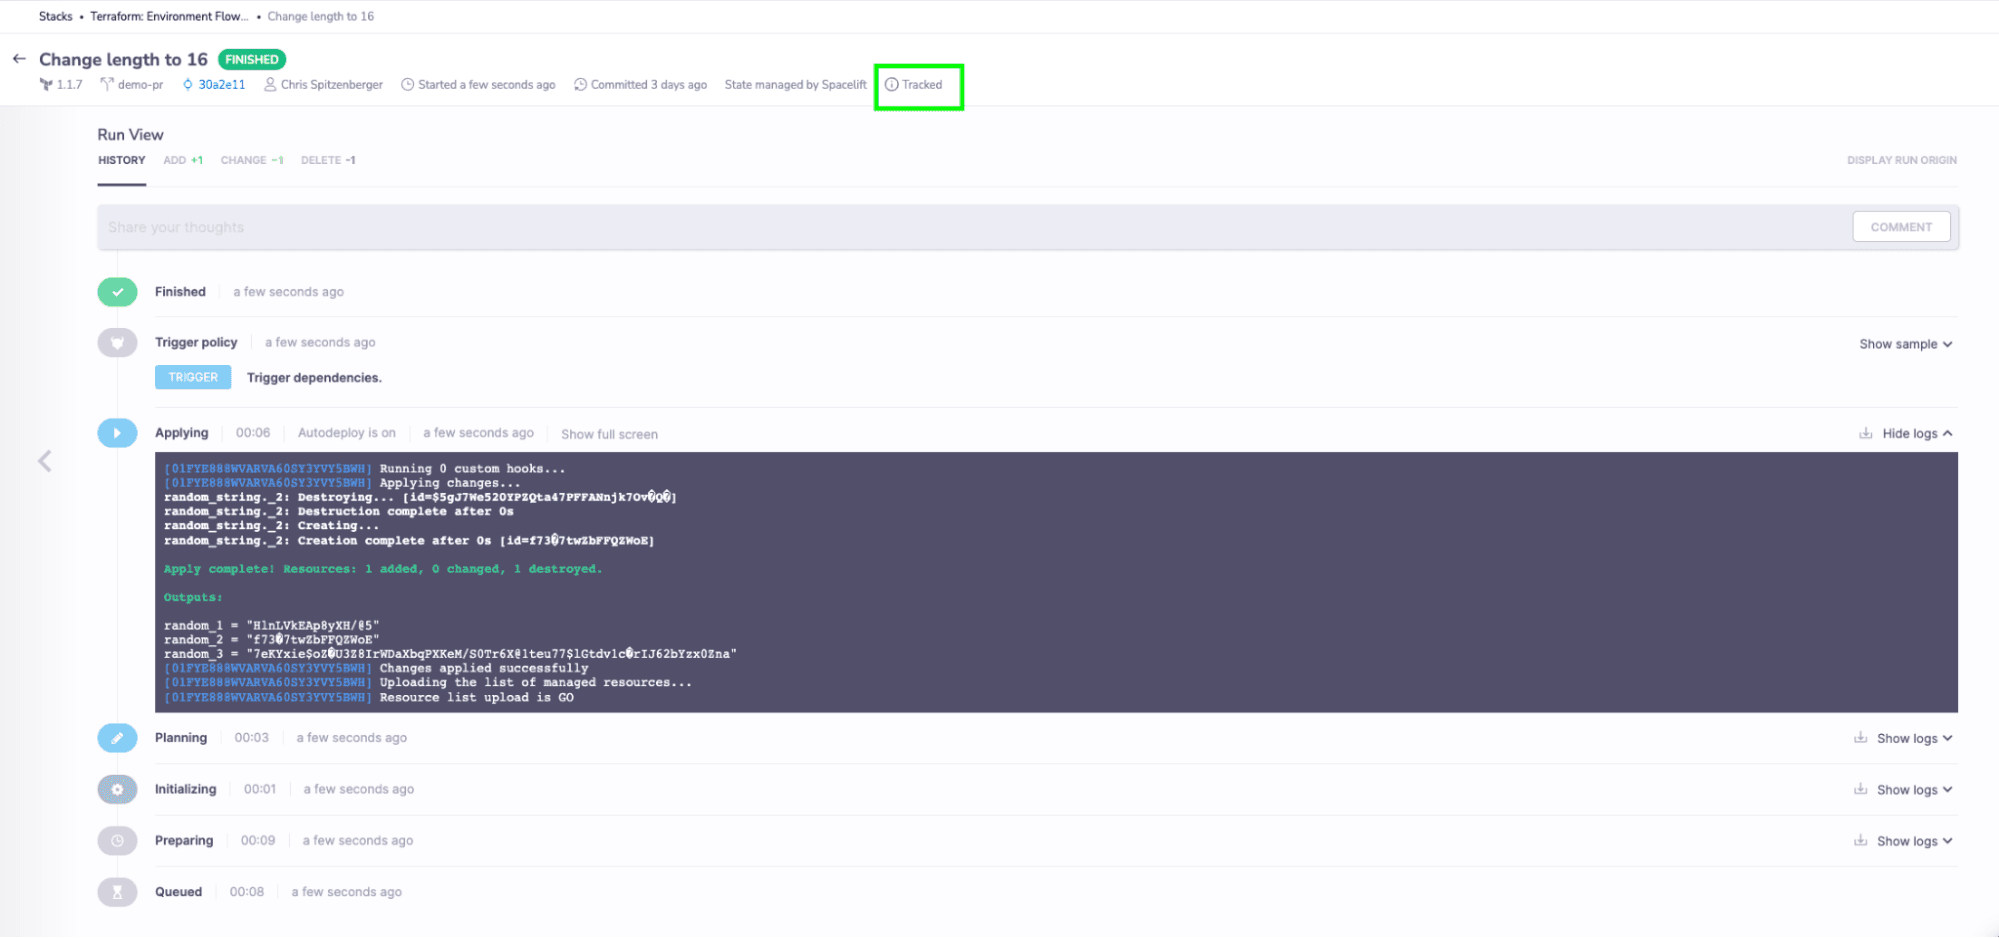Expand Show logs for Initializing
This screenshot has width=1999, height=938.
pyautogui.click(x=1914, y=790)
